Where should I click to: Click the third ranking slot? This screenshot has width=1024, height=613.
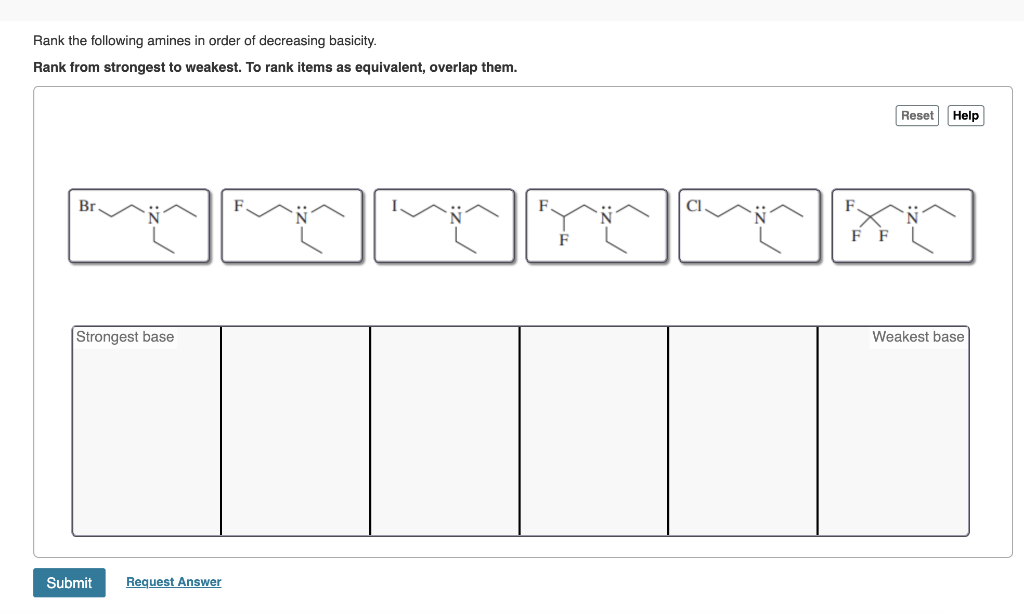tap(445, 430)
